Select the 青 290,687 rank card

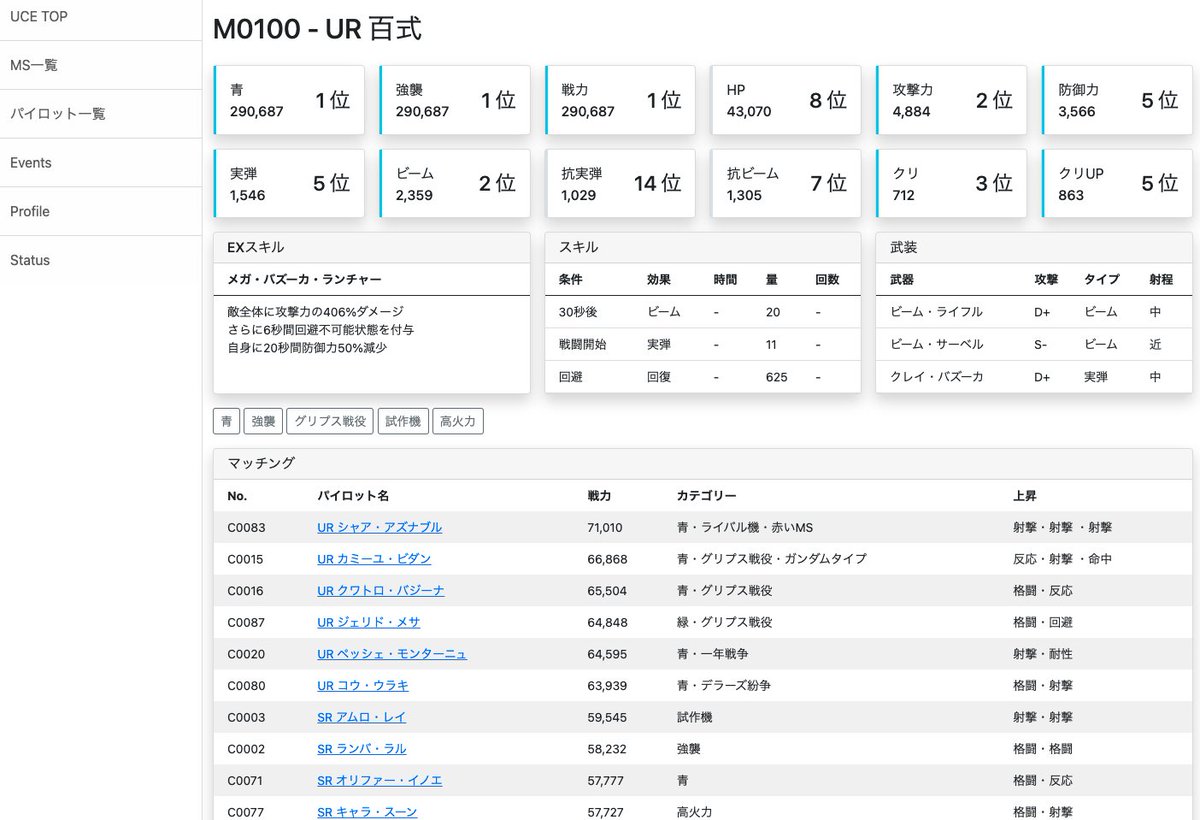(288, 100)
